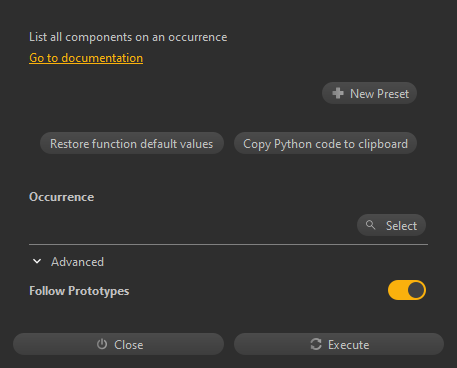This screenshot has width=457, height=368.
Task: Click the power icon on Close button
Action: pyautogui.click(x=102, y=344)
